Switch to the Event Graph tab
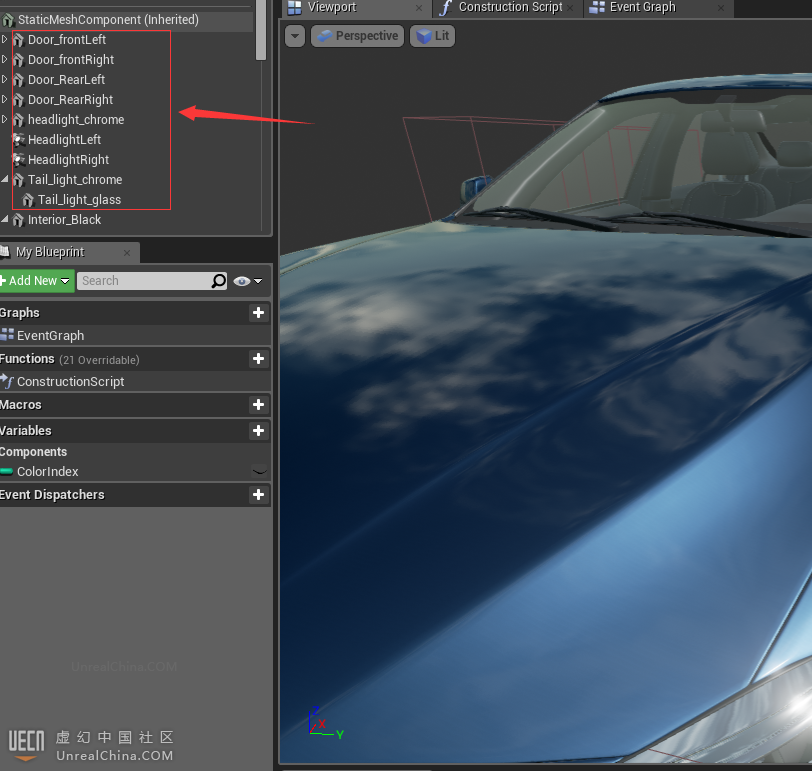The width and height of the screenshot is (812, 771). (641, 8)
